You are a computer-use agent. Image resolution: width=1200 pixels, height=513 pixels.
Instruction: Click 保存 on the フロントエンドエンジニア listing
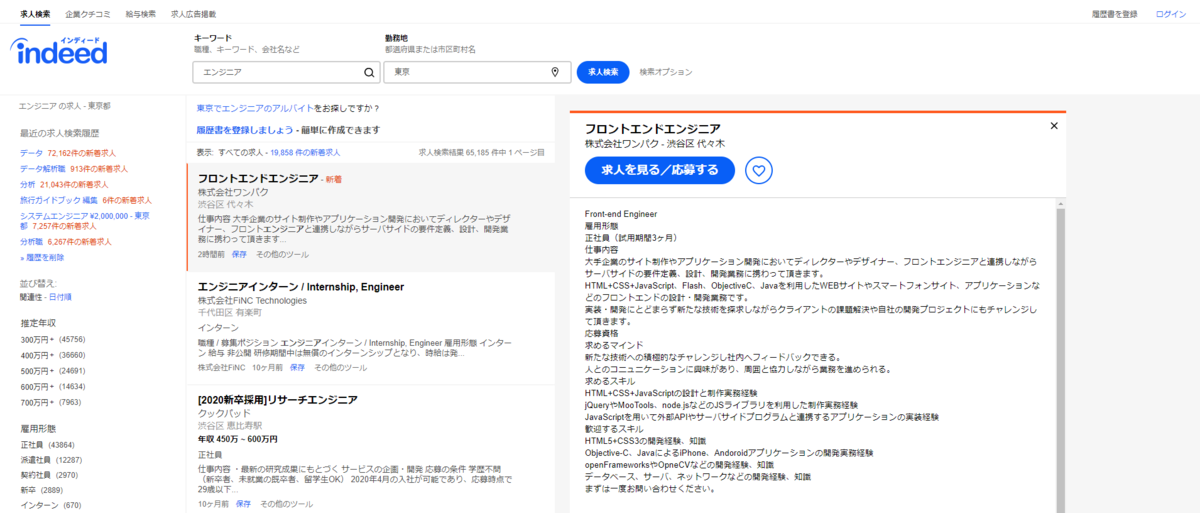pyautogui.click(x=239, y=255)
